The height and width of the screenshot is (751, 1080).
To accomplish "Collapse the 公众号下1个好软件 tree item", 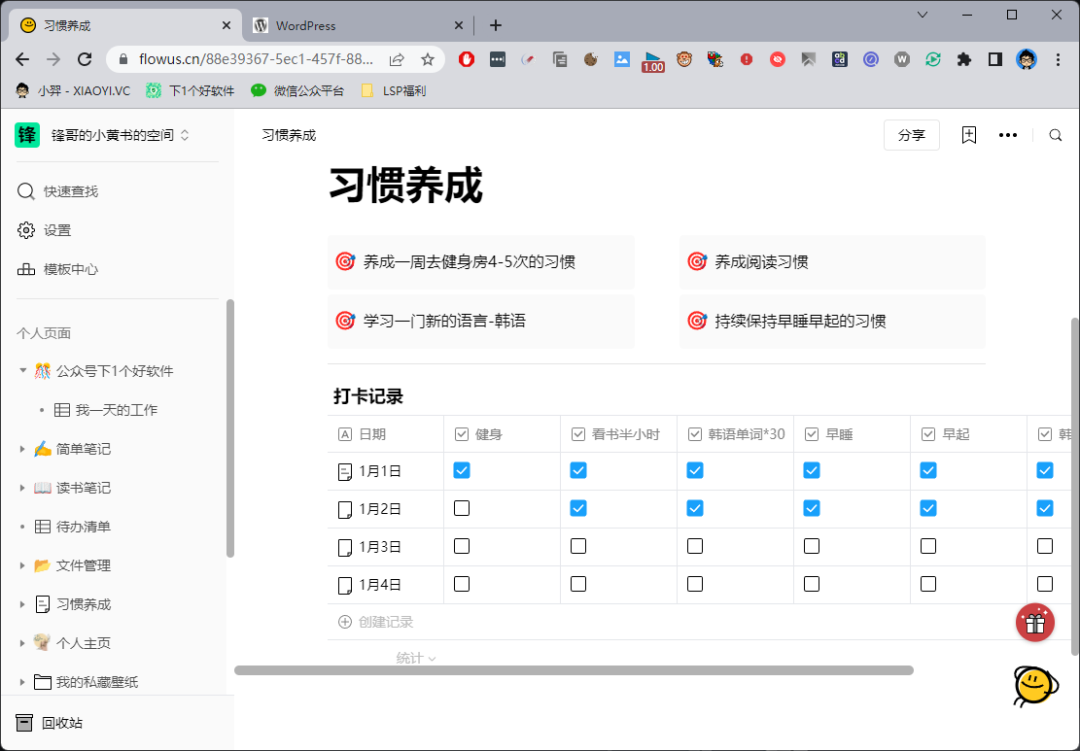I will [x=22, y=371].
